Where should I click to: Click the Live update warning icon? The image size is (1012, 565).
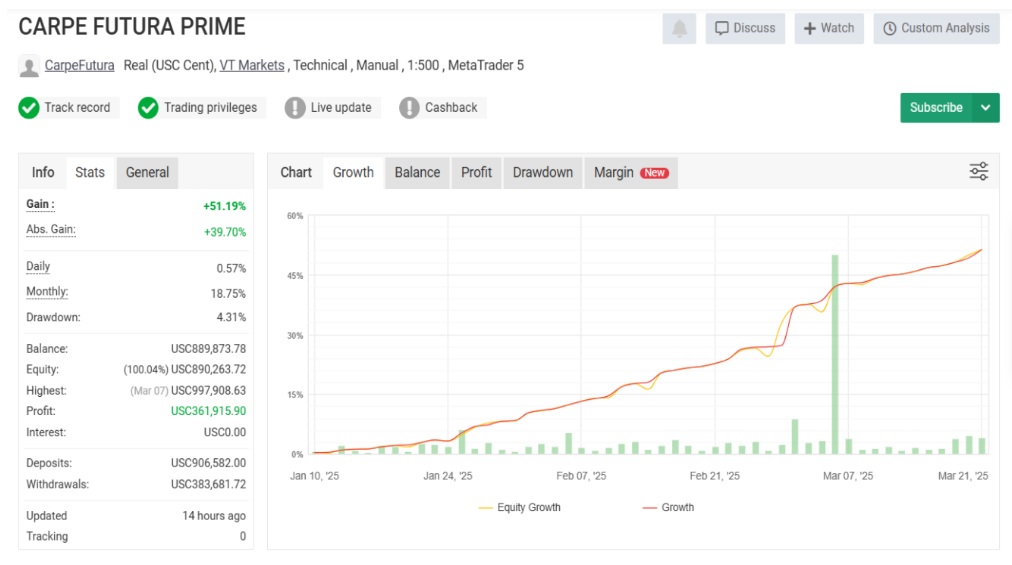pos(295,108)
